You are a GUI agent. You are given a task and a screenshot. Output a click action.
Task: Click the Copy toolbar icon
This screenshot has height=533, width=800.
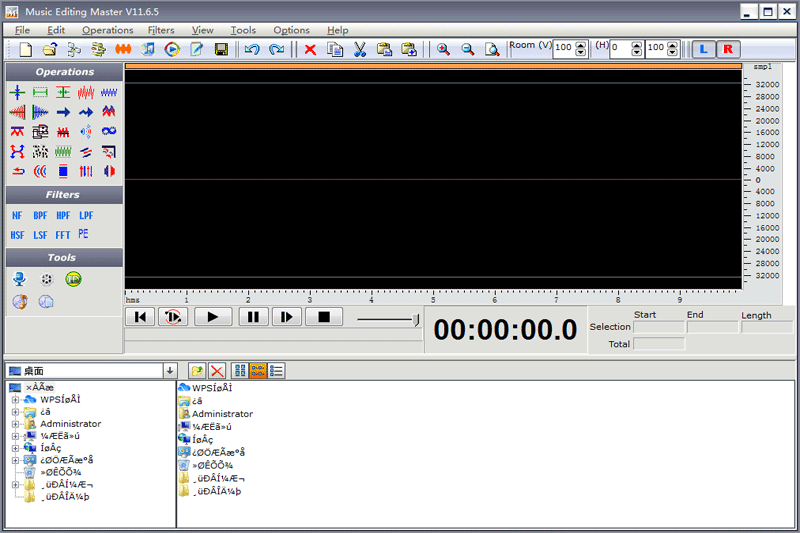tap(335, 49)
